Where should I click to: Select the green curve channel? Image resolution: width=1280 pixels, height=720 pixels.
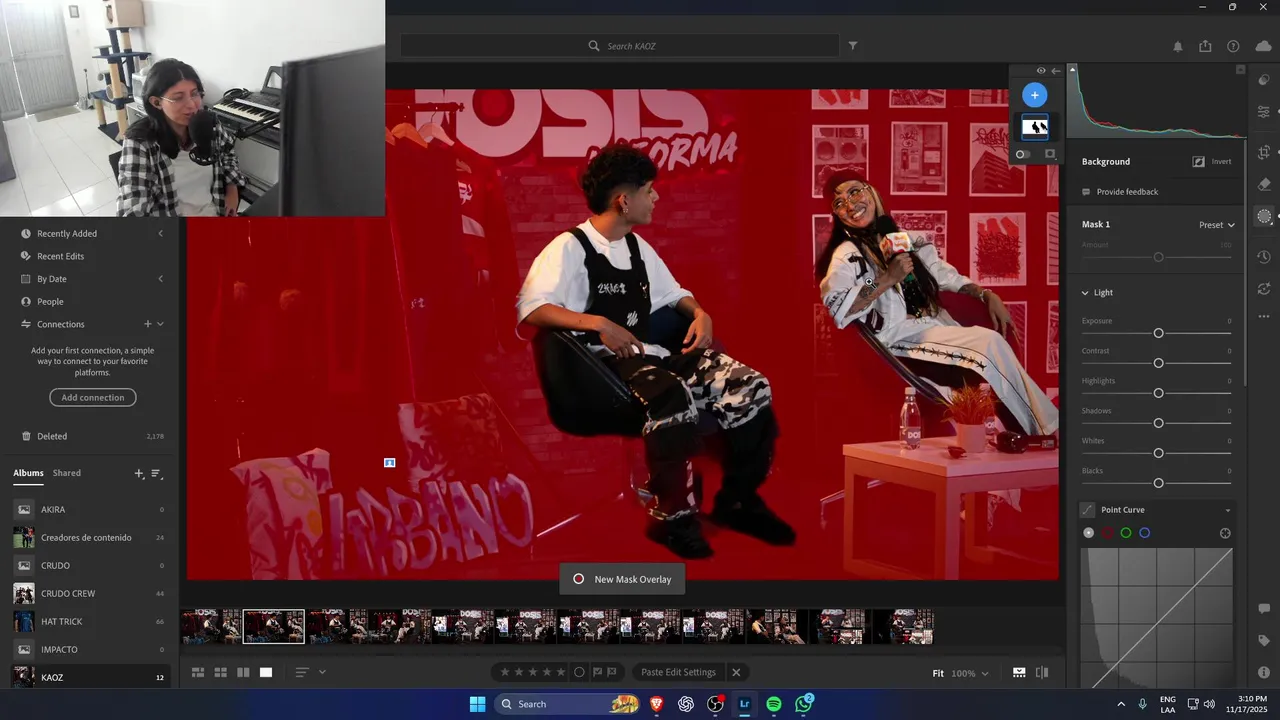[1126, 533]
